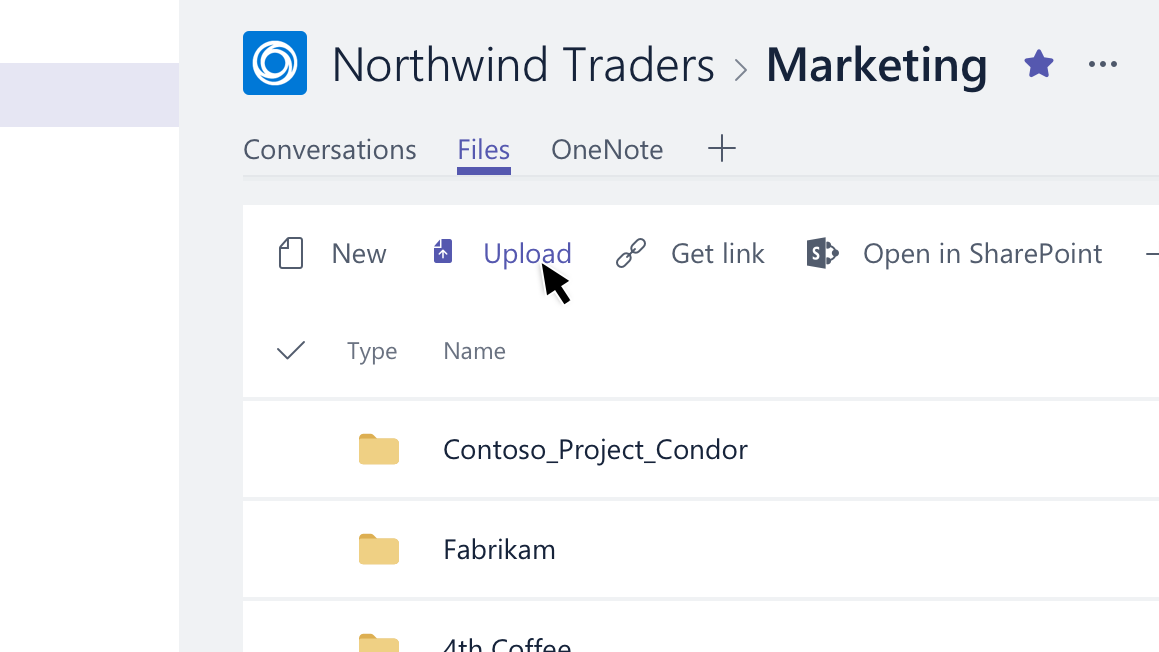Toggle the select-all checkmark in header
The height and width of the screenshot is (652, 1159).
click(290, 350)
